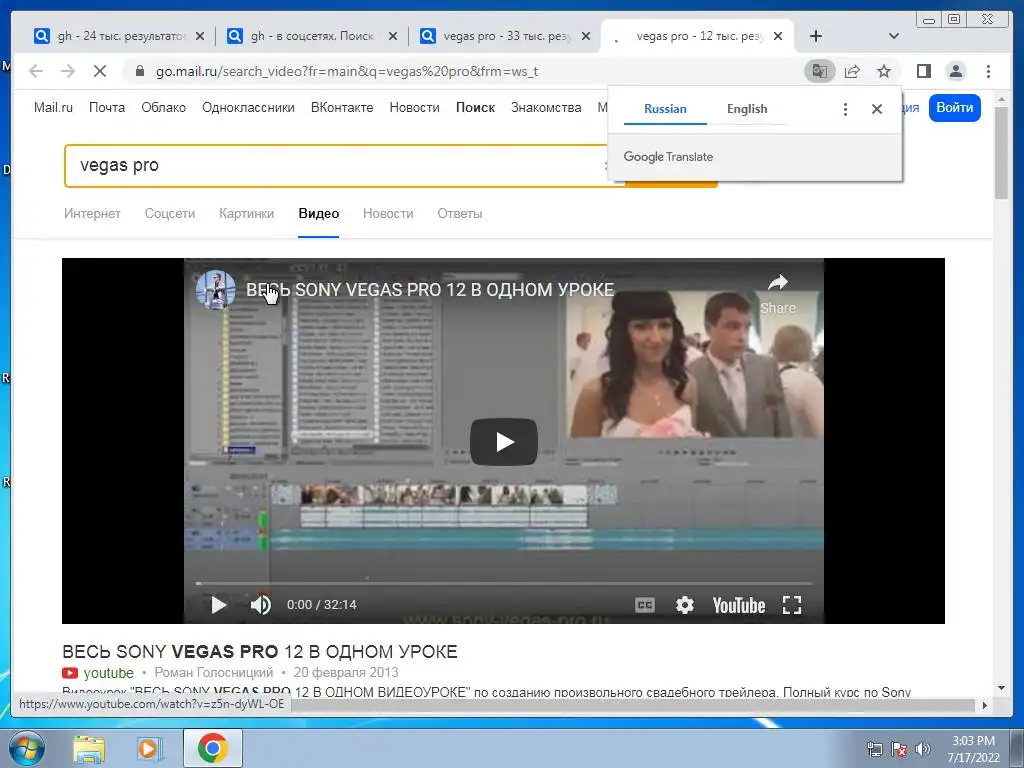This screenshot has height=768, width=1024.
Task: Close the first 'gh - 24 тыс.' tab
Action: [x=200, y=37]
